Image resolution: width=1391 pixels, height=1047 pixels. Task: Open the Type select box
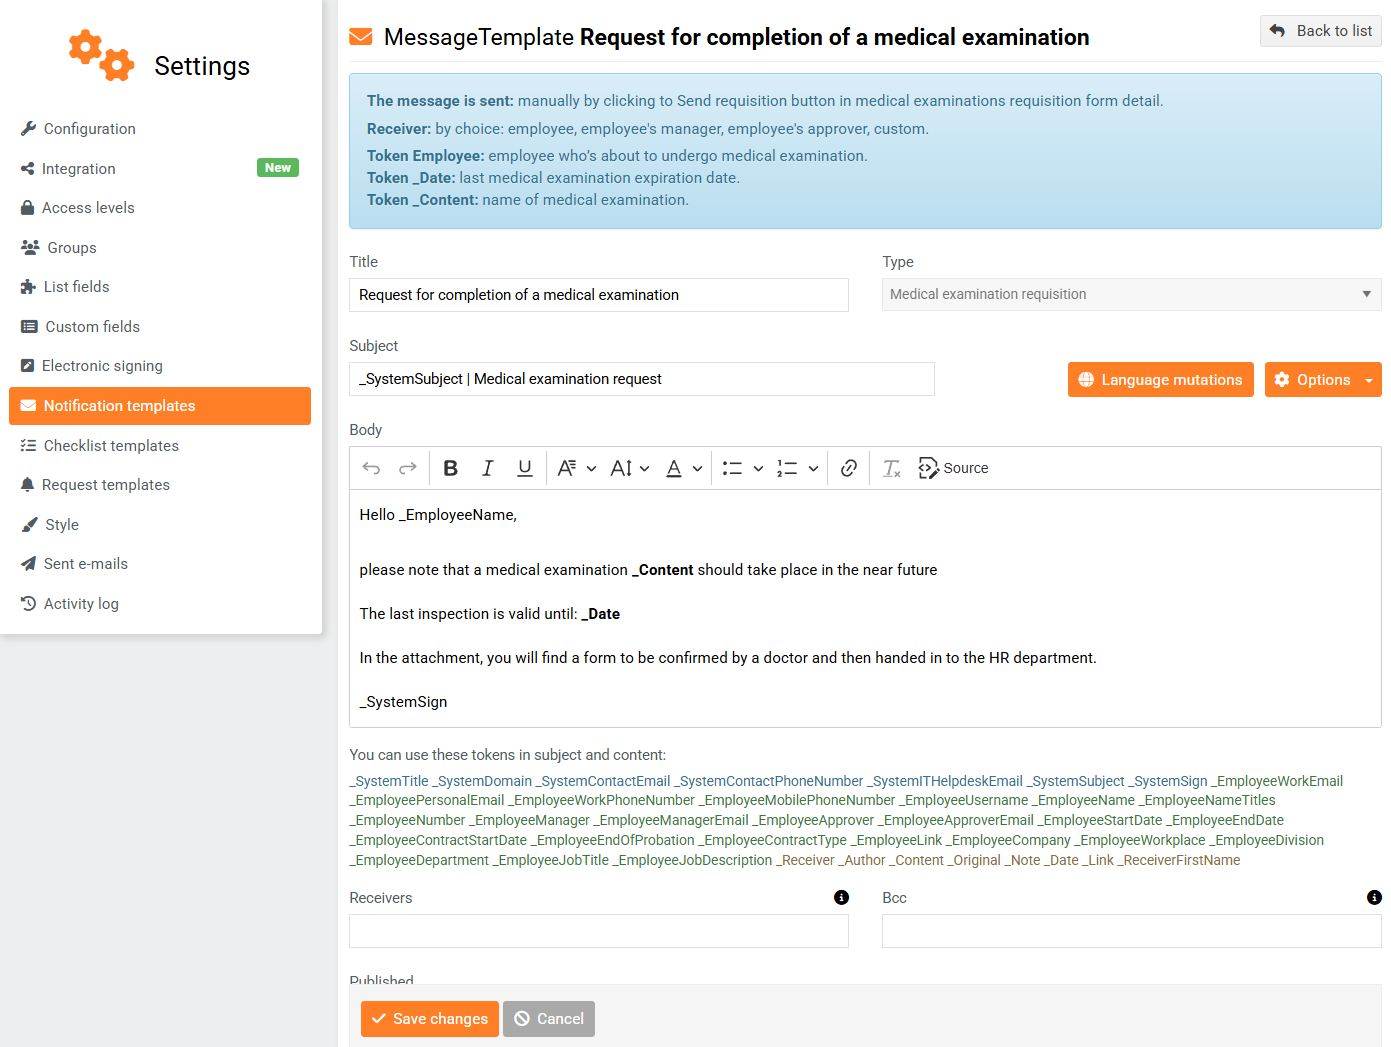1131,294
